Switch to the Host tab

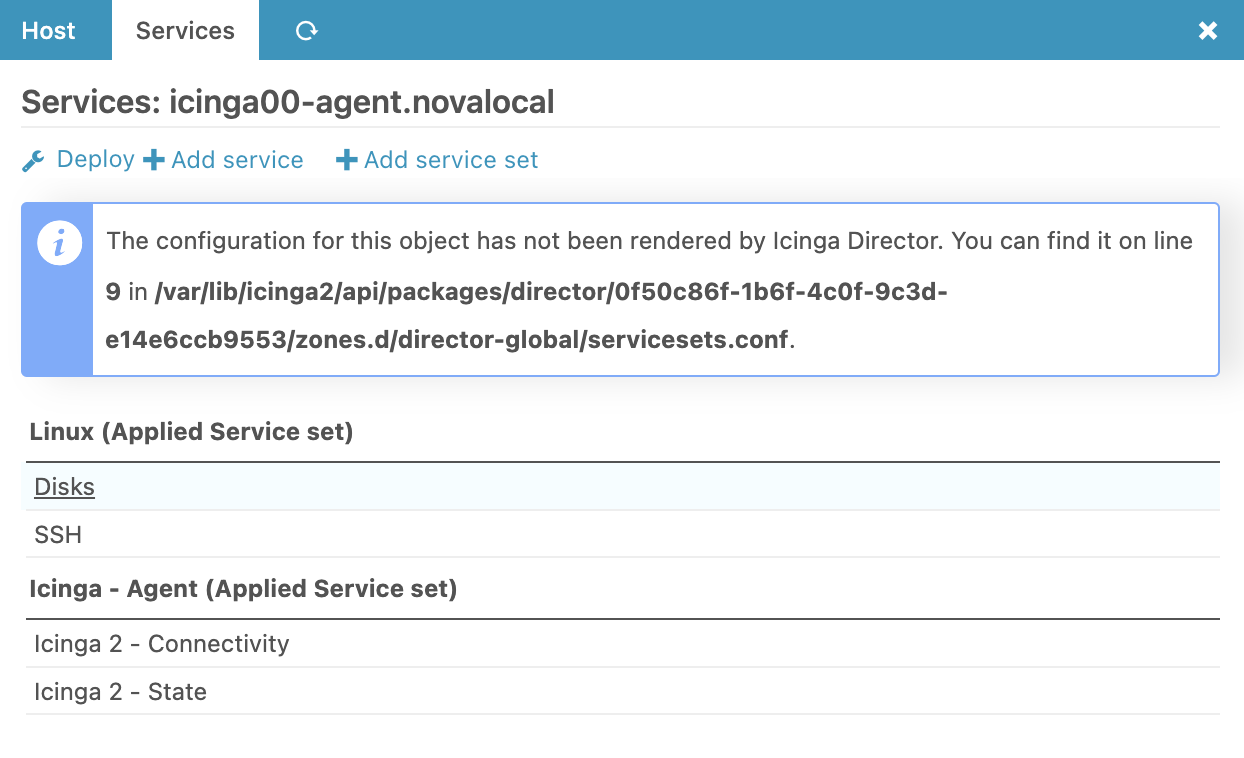[x=47, y=30]
